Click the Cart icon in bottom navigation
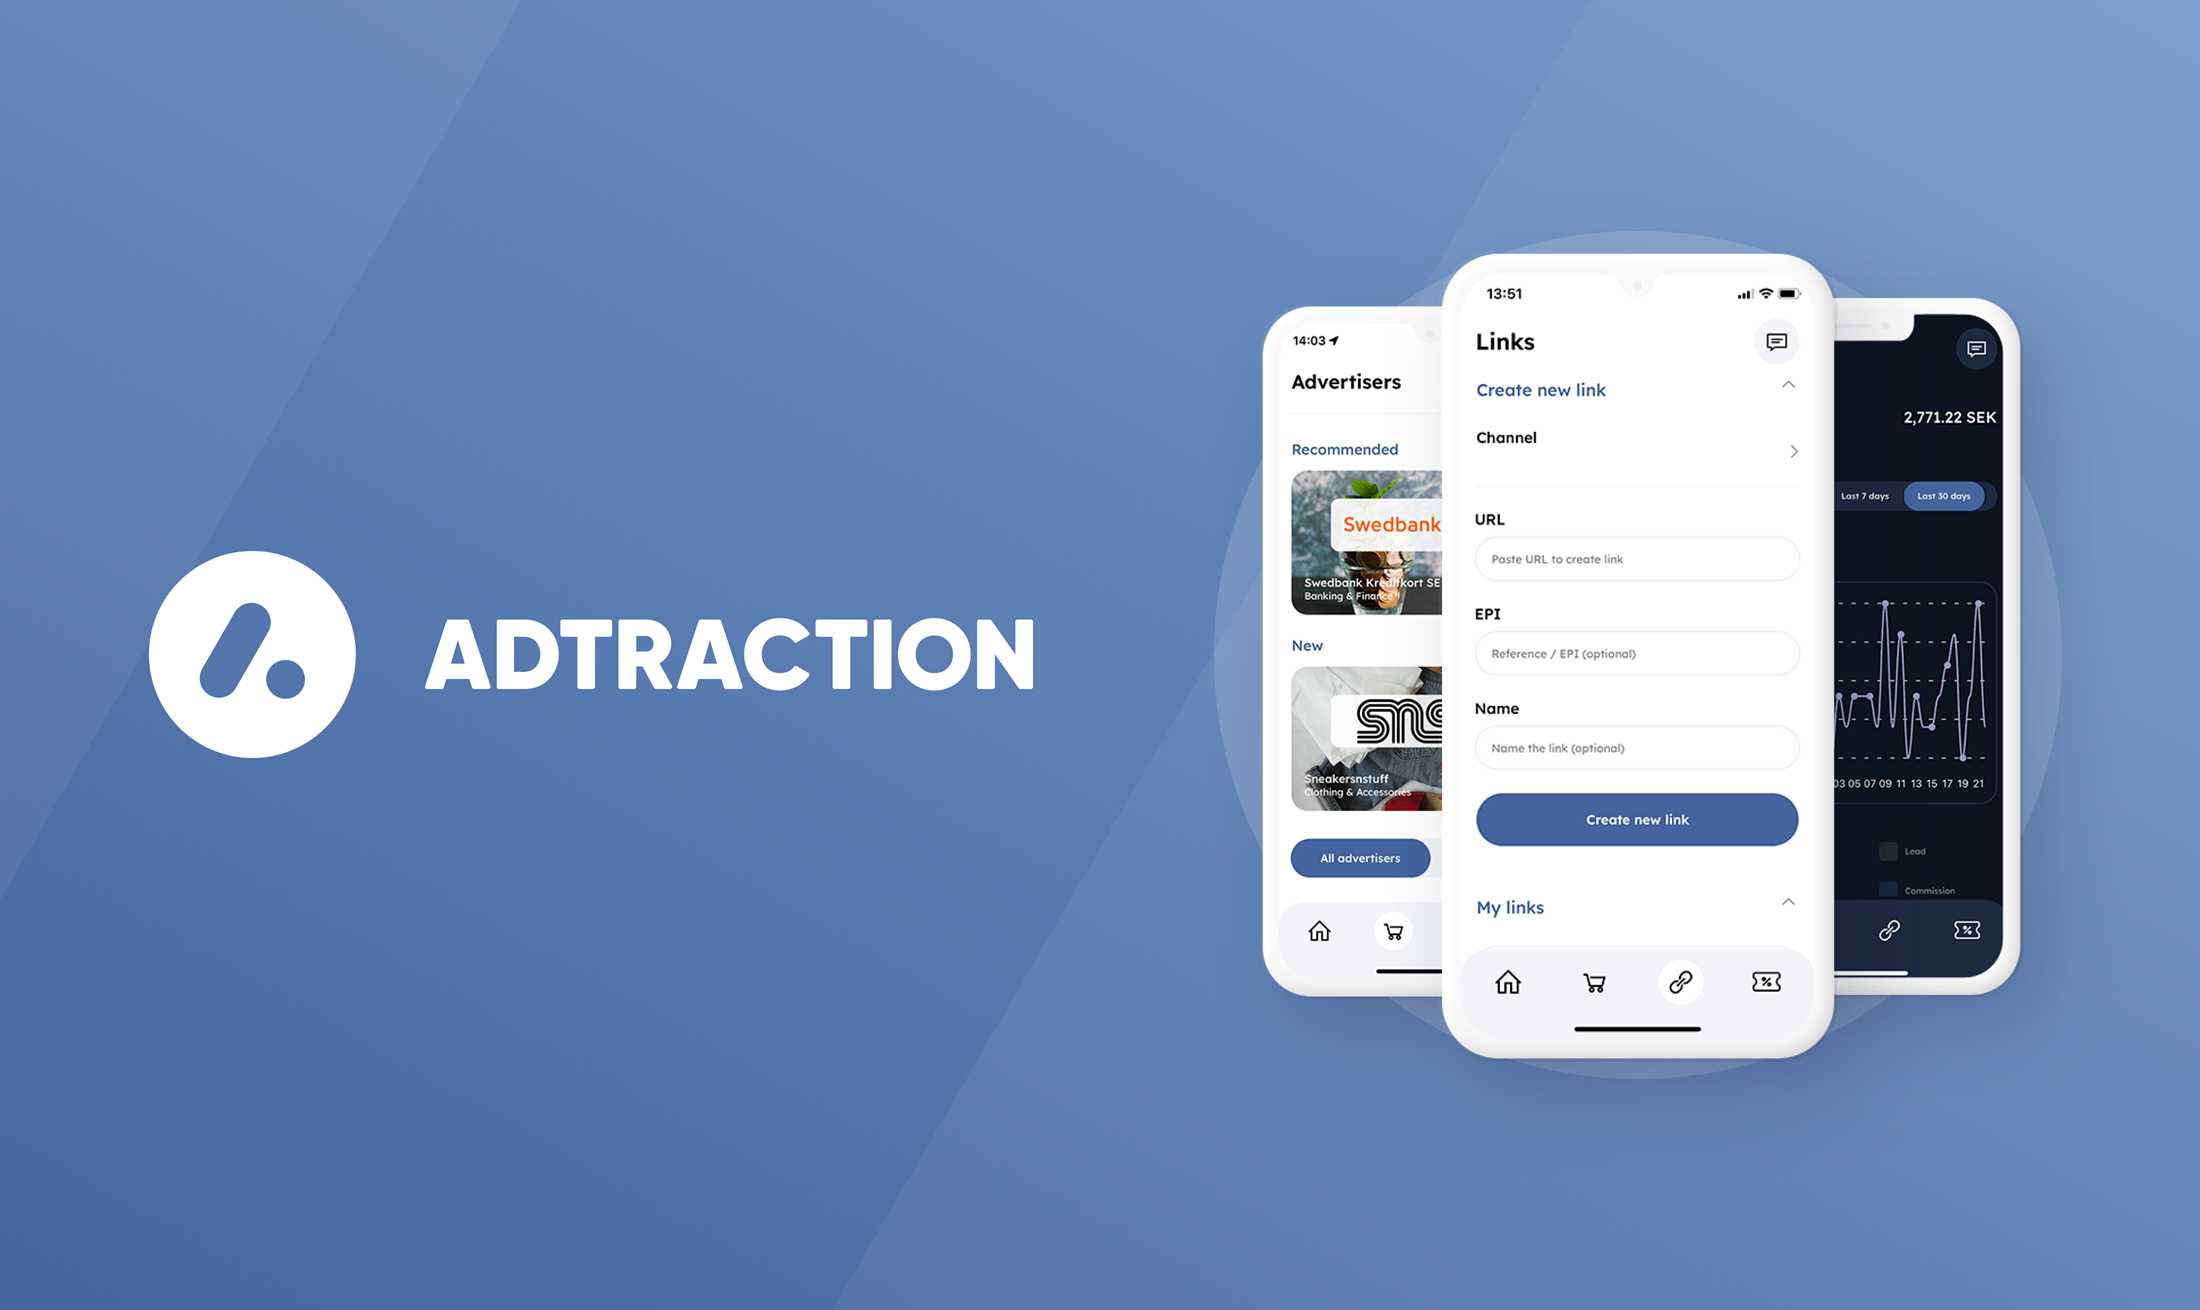Screen dimensions: 2200x1310 point(1593,981)
